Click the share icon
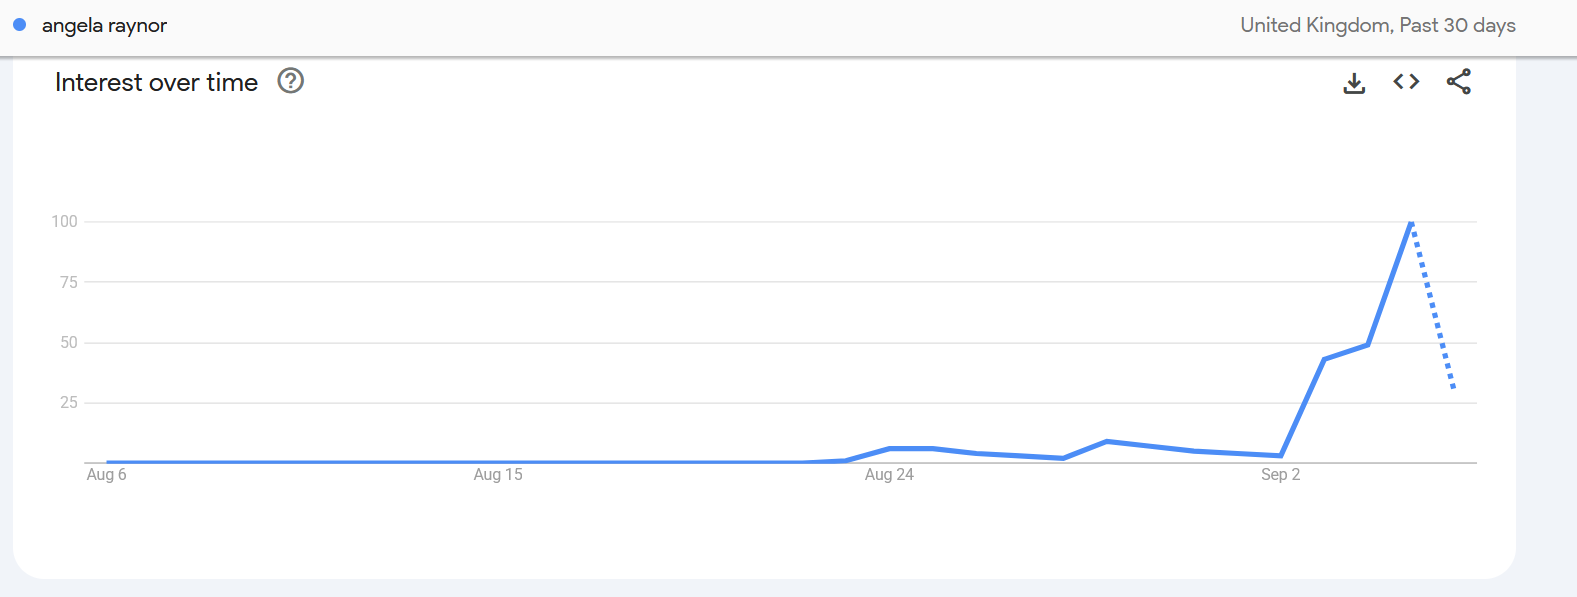Image resolution: width=1577 pixels, height=597 pixels. click(x=1458, y=82)
